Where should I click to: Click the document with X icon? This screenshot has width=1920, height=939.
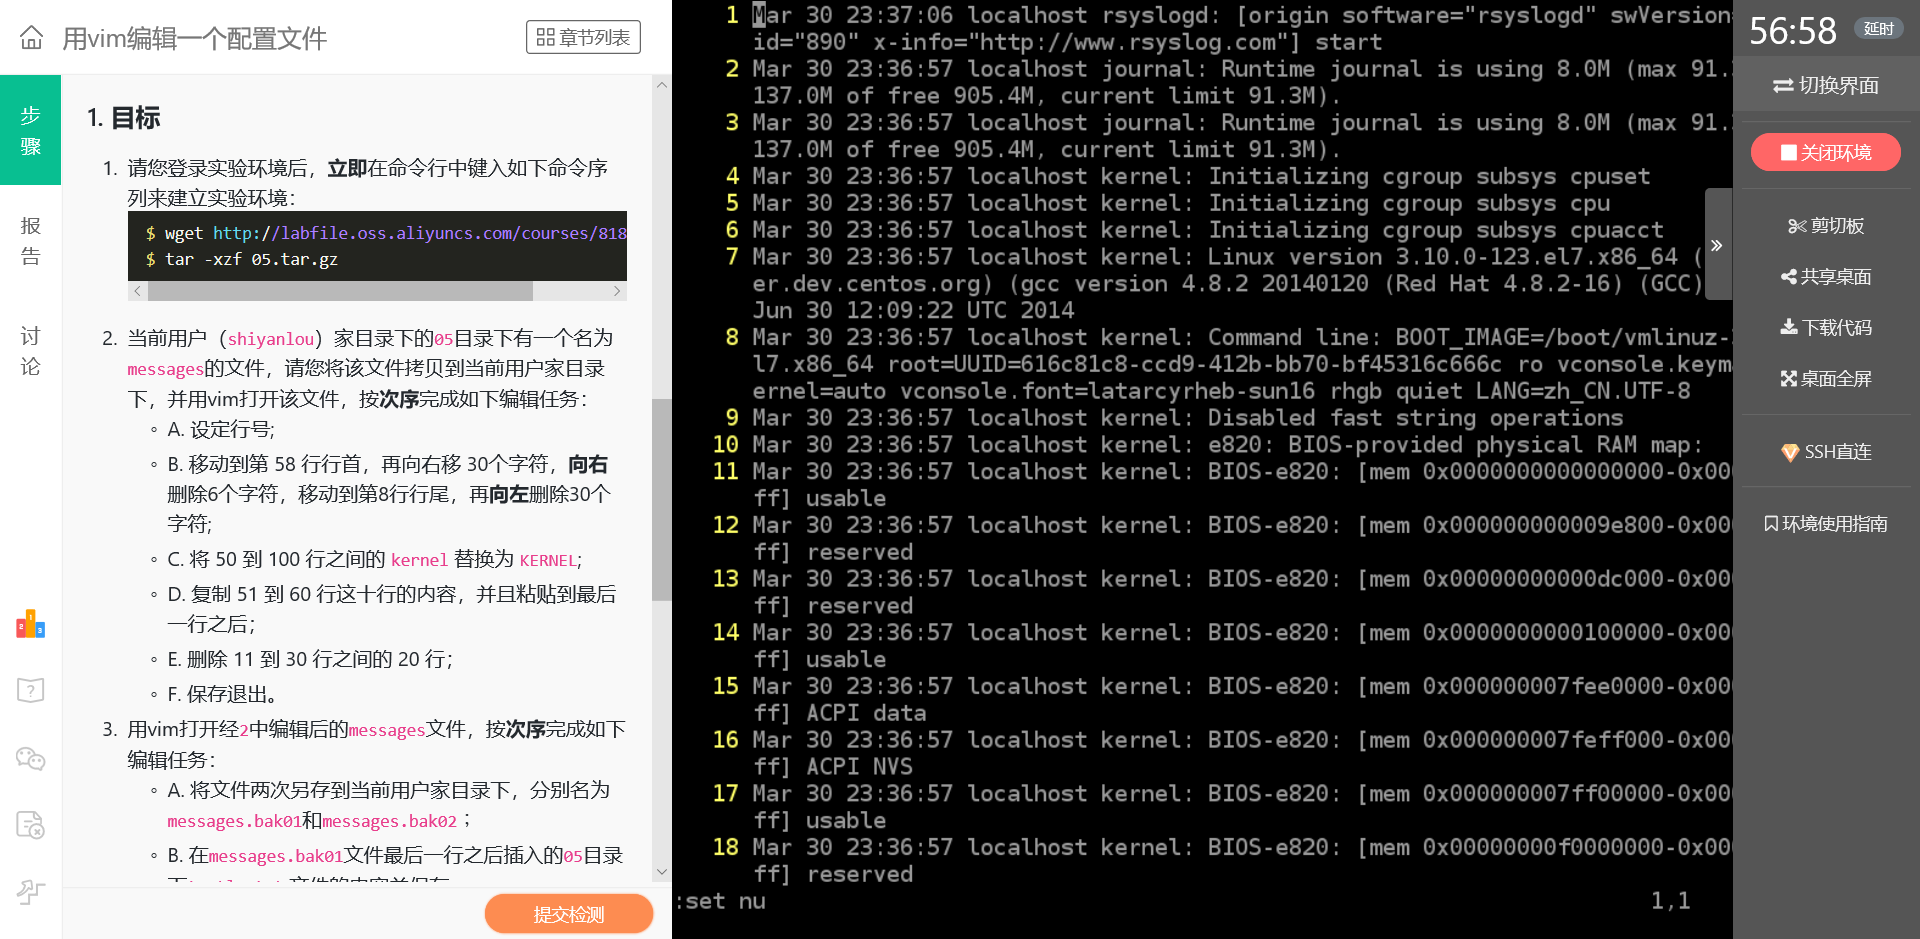tap(30, 825)
